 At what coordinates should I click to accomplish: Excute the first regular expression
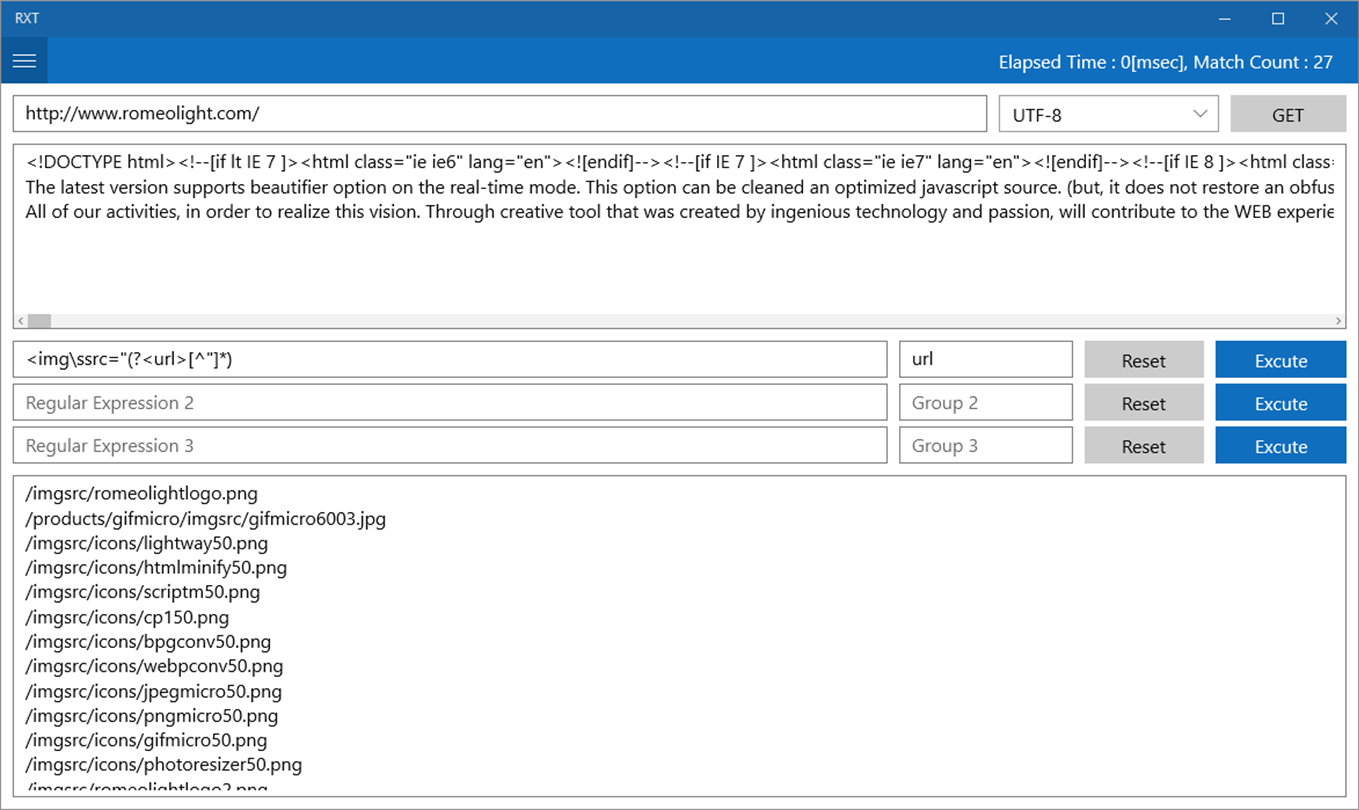1281,360
